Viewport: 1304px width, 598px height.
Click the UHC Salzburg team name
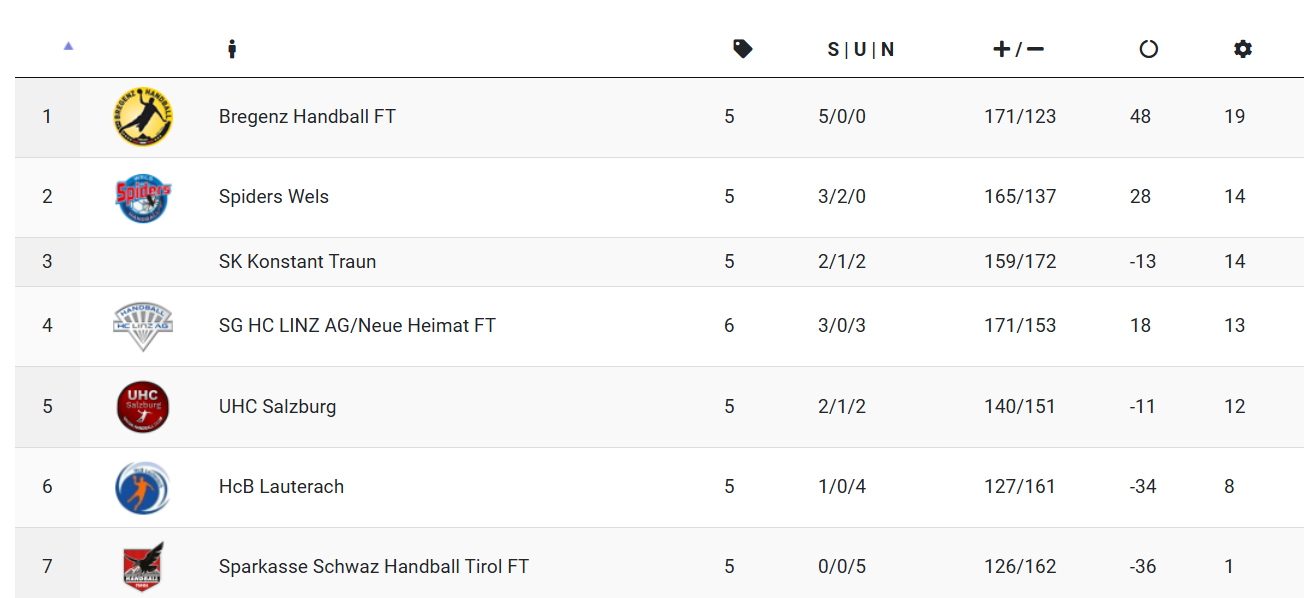[x=277, y=407]
